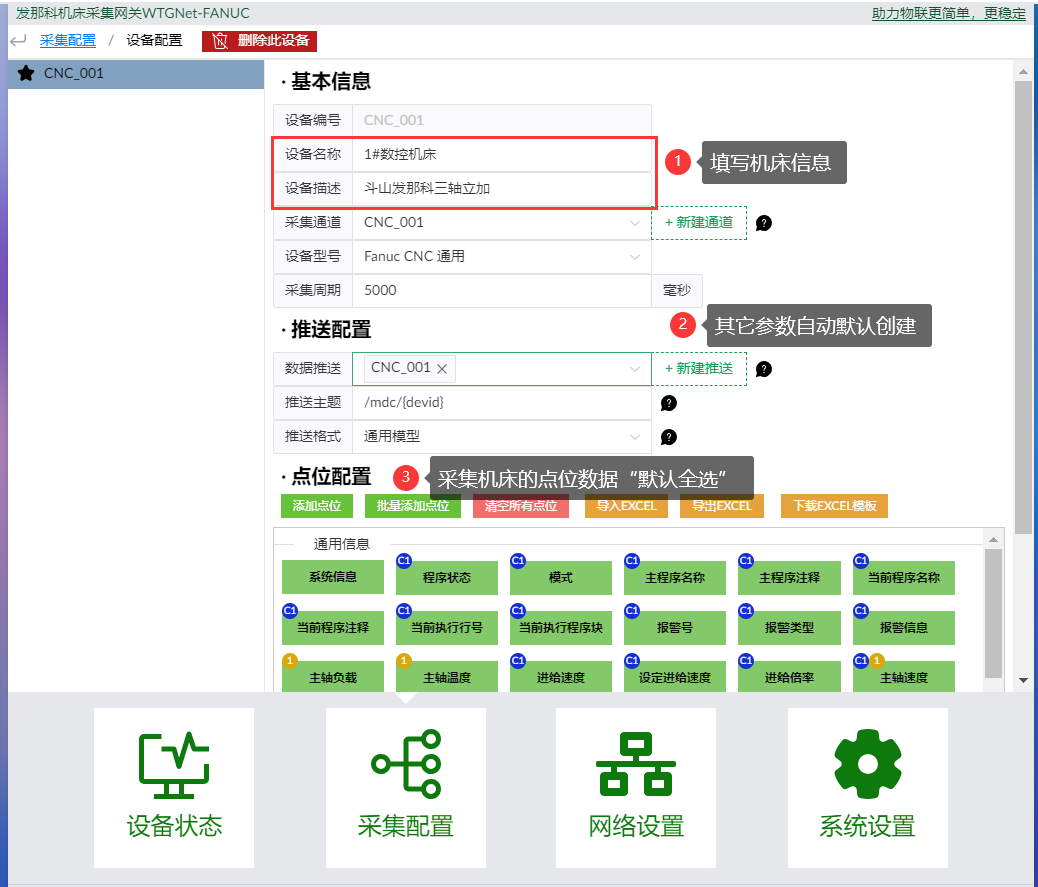Click the 采集配置 breadcrumb link

(x=68, y=40)
